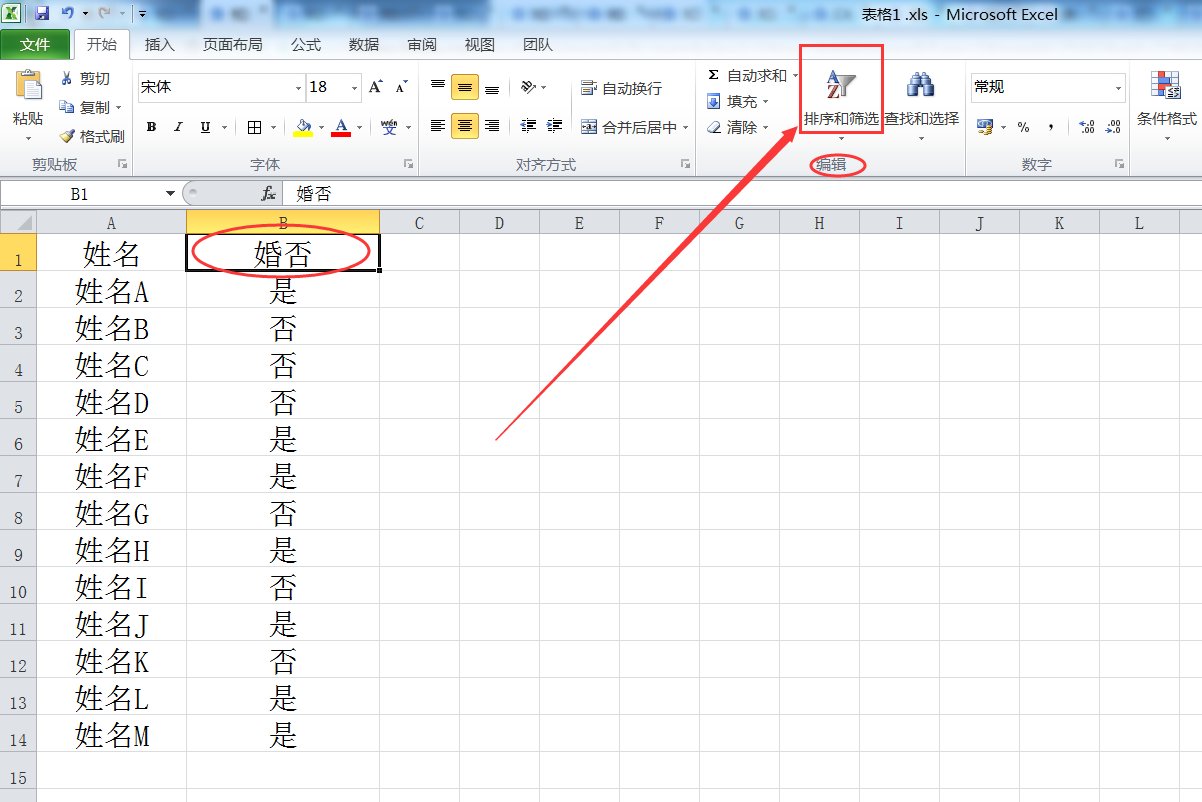This screenshot has width=1202, height=802.
Task: Click the Increase Font Size icon
Action: coord(376,87)
